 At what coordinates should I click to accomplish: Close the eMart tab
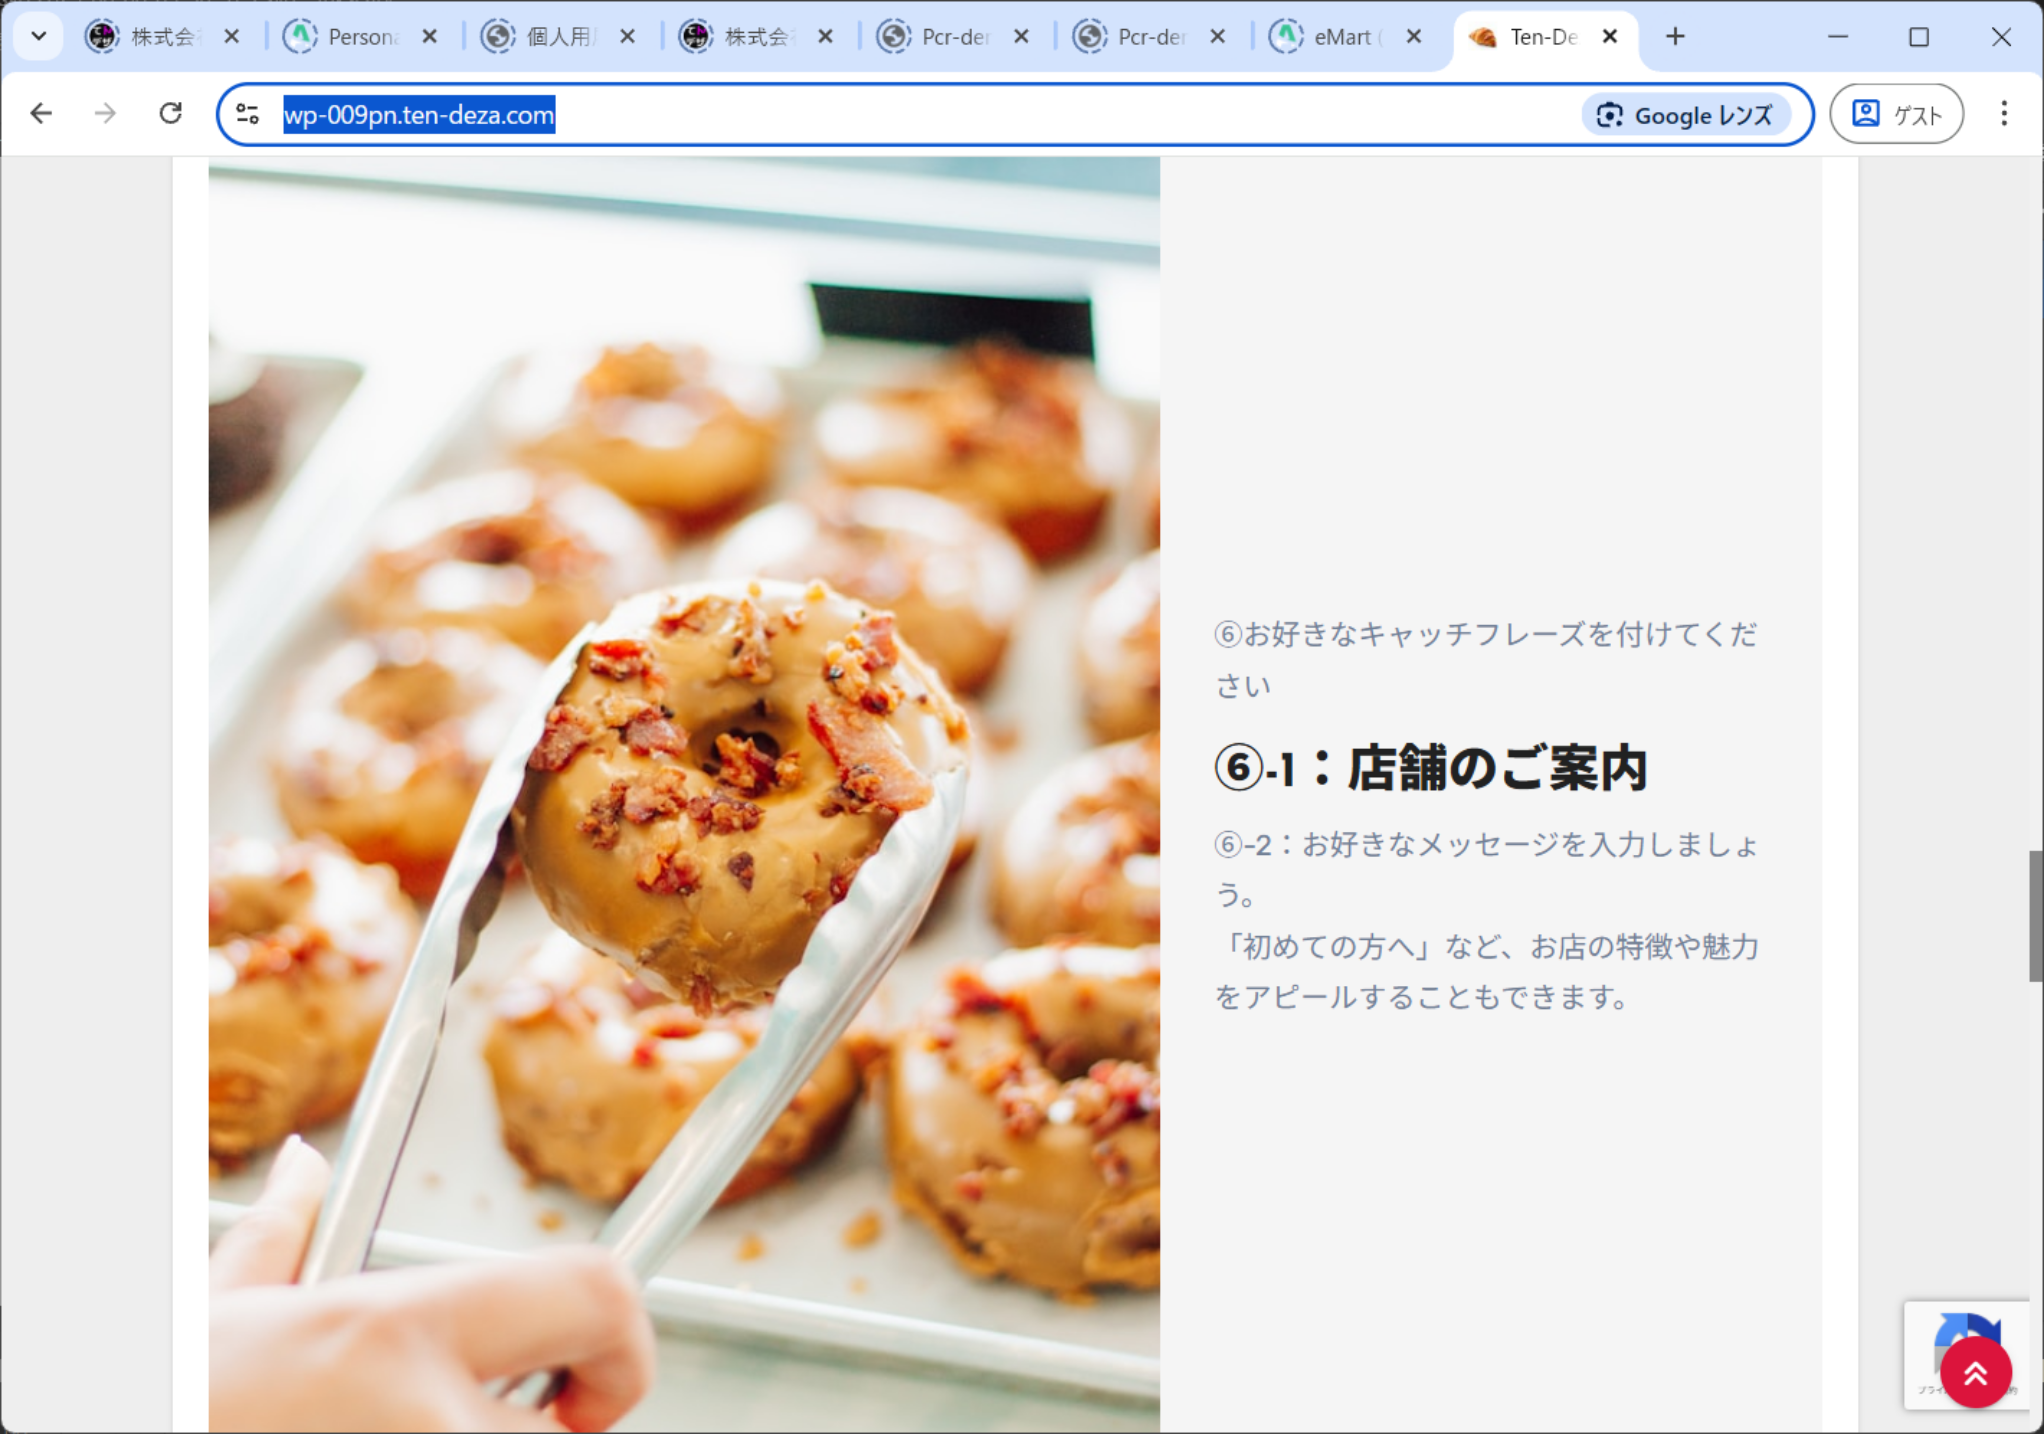(x=1414, y=37)
